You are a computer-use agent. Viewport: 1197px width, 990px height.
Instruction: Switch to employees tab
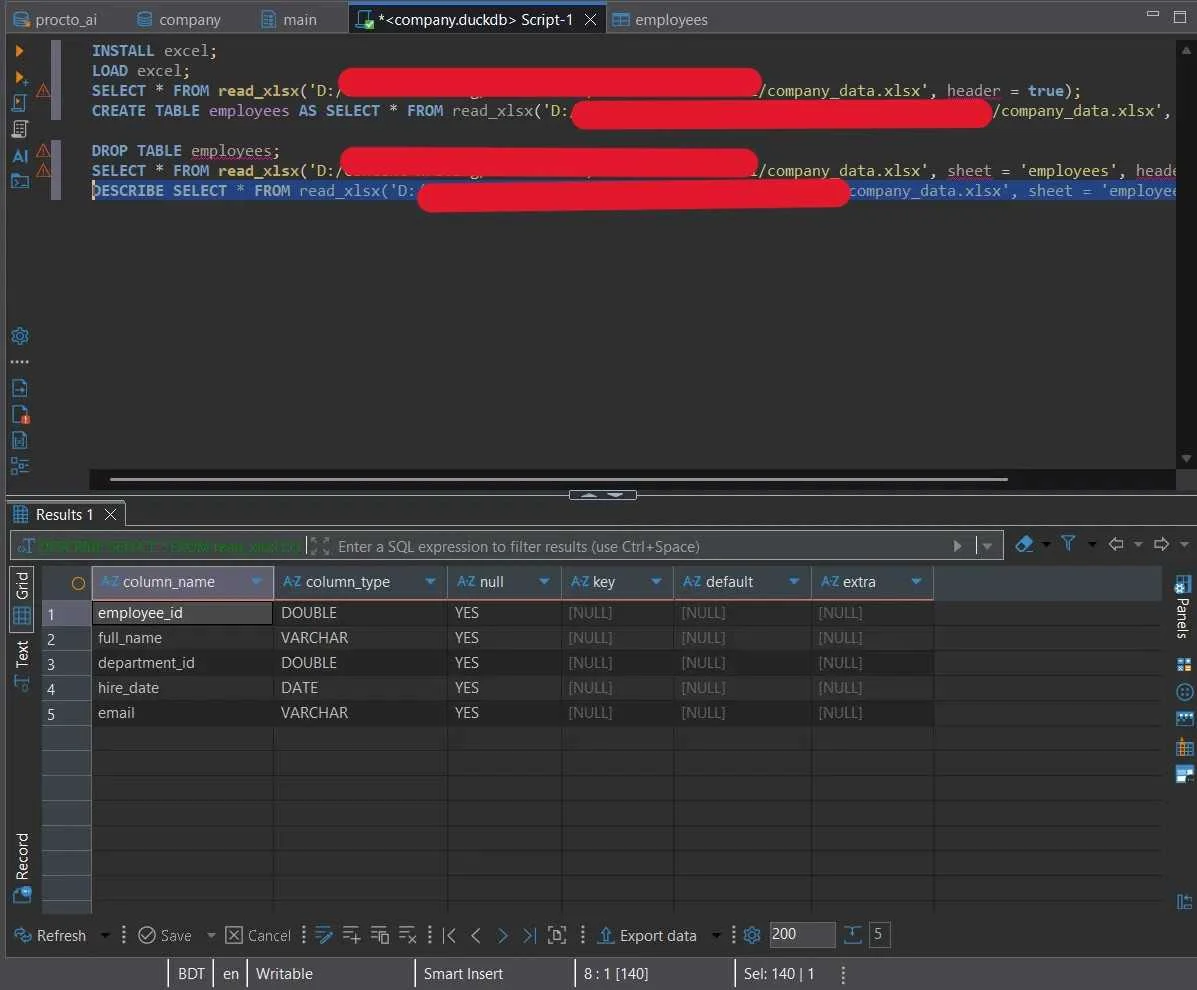click(x=661, y=20)
